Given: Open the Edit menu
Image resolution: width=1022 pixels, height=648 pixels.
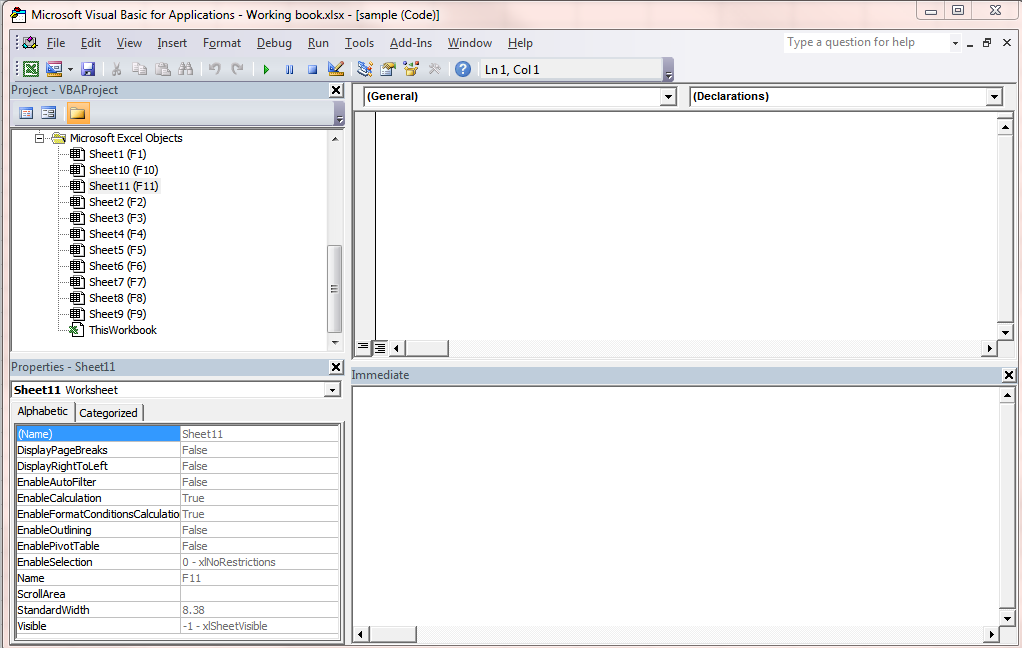Looking at the screenshot, I should (x=91, y=43).
